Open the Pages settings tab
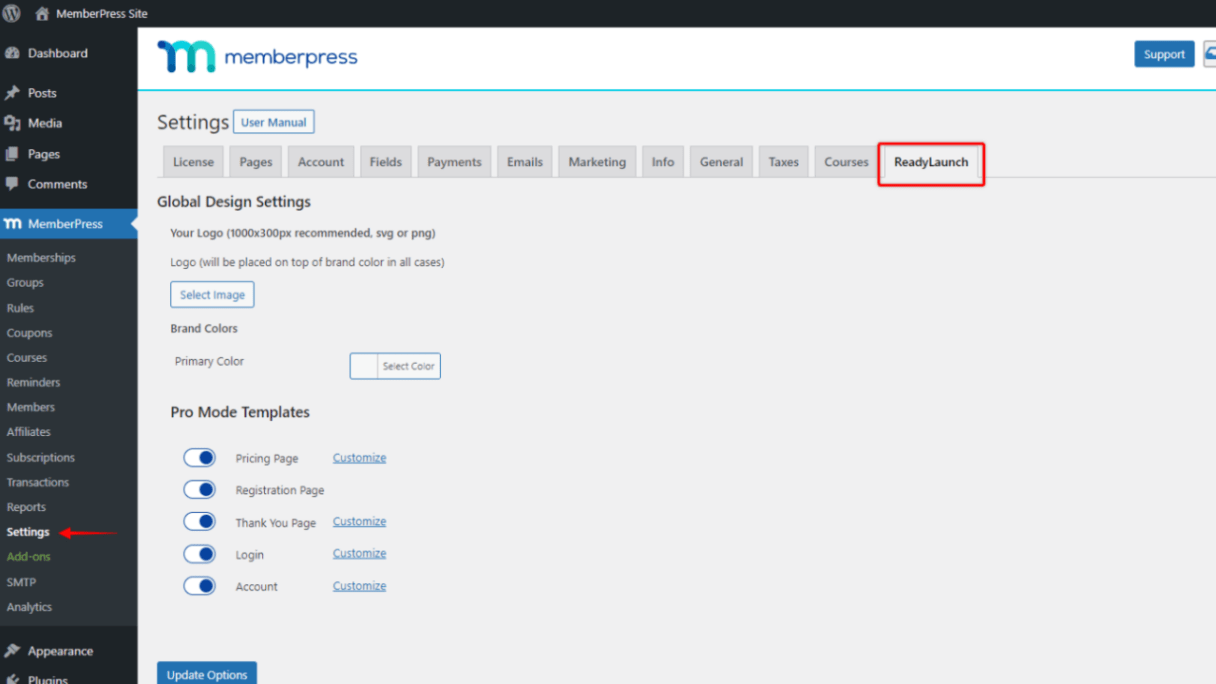This screenshot has width=1216, height=684. pyautogui.click(x=256, y=162)
